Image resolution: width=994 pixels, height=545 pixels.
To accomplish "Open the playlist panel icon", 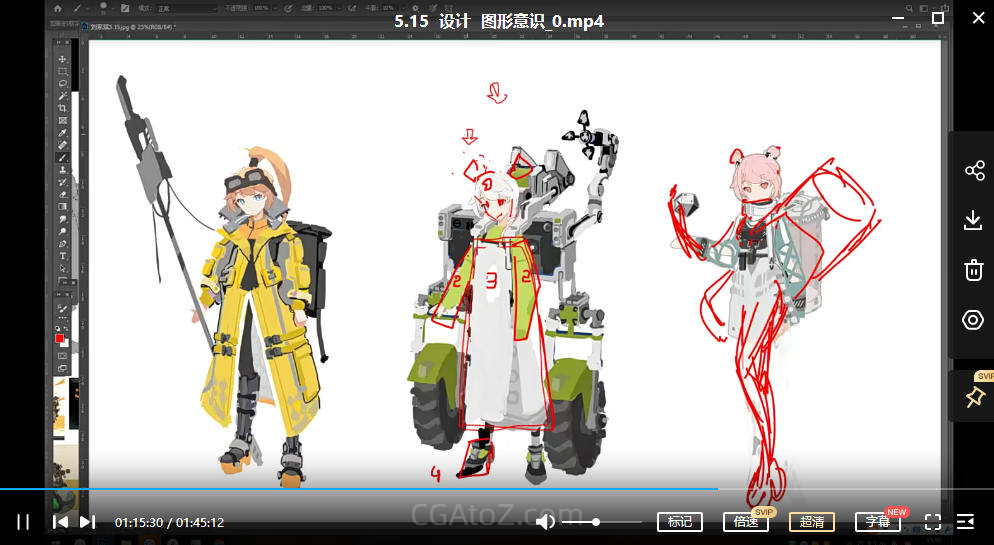I will pyautogui.click(x=965, y=521).
